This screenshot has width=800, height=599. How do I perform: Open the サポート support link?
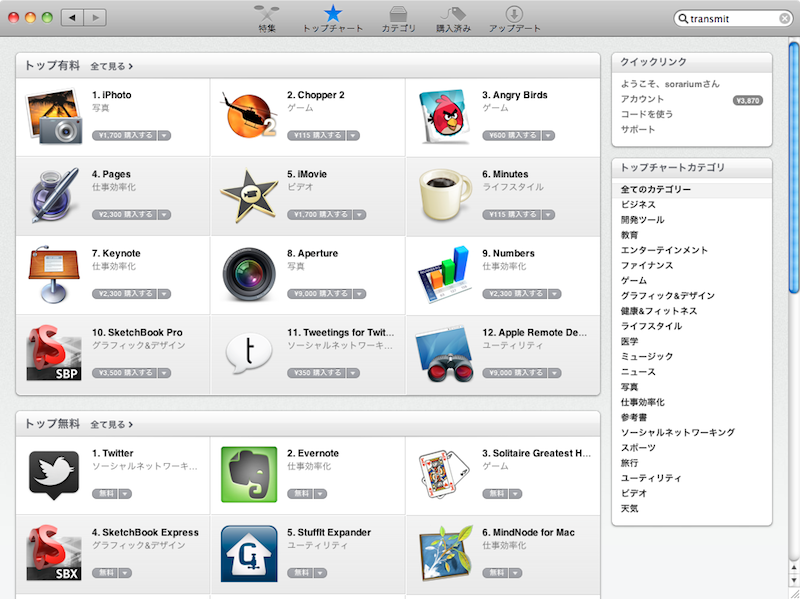pos(638,130)
